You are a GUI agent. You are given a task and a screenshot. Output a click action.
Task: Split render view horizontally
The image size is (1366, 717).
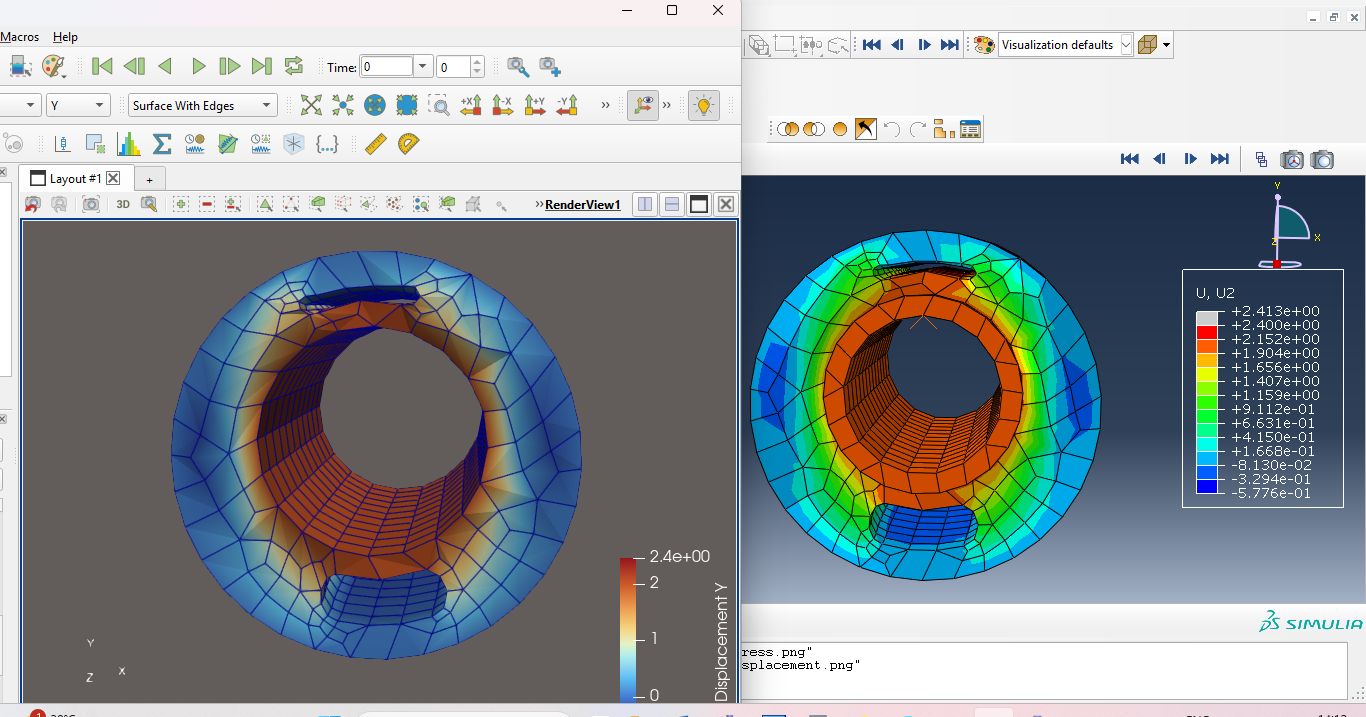[x=645, y=204]
